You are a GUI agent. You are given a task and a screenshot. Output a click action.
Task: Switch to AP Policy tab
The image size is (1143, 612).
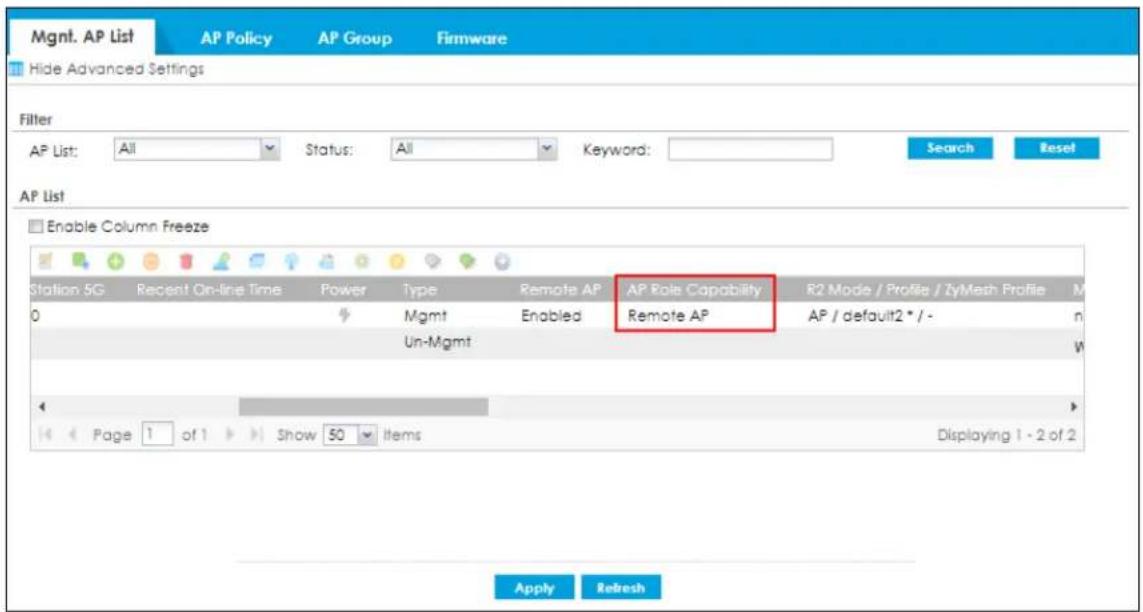coord(235,39)
